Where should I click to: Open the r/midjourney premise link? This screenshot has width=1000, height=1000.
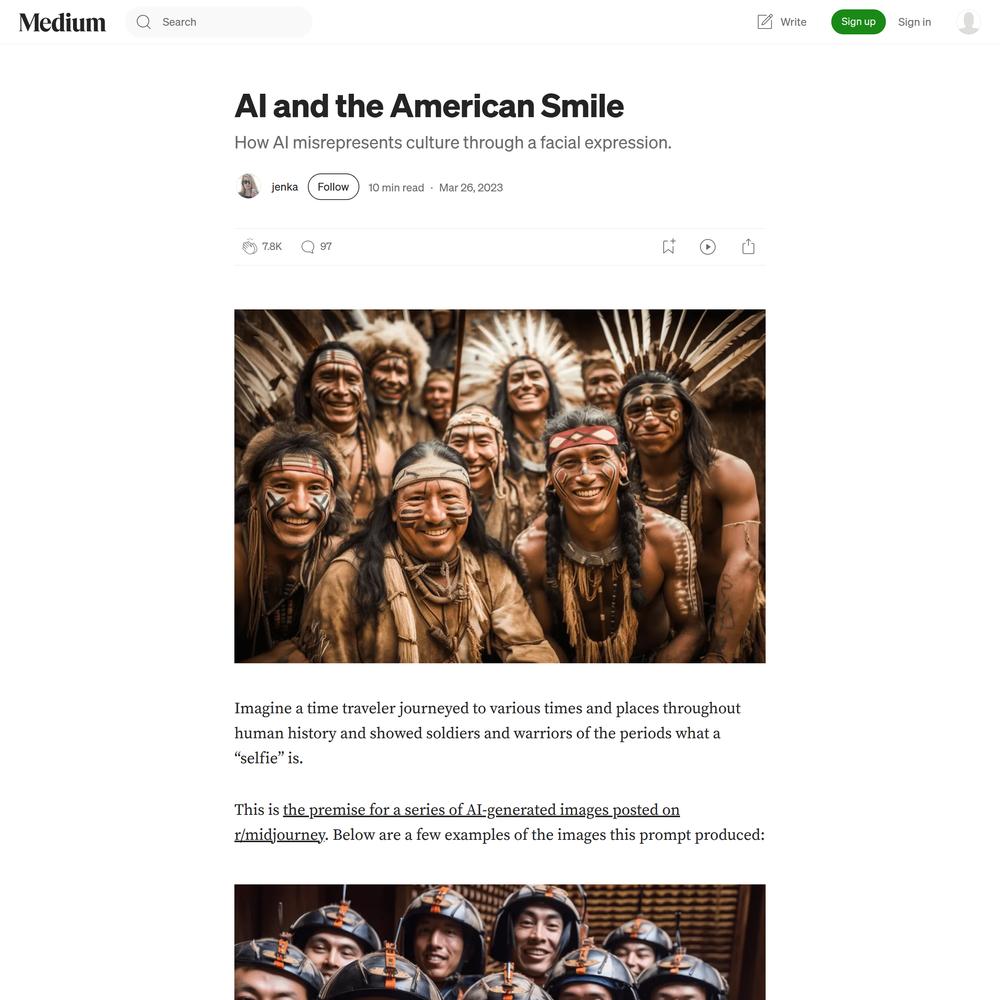click(x=457, y=822)
